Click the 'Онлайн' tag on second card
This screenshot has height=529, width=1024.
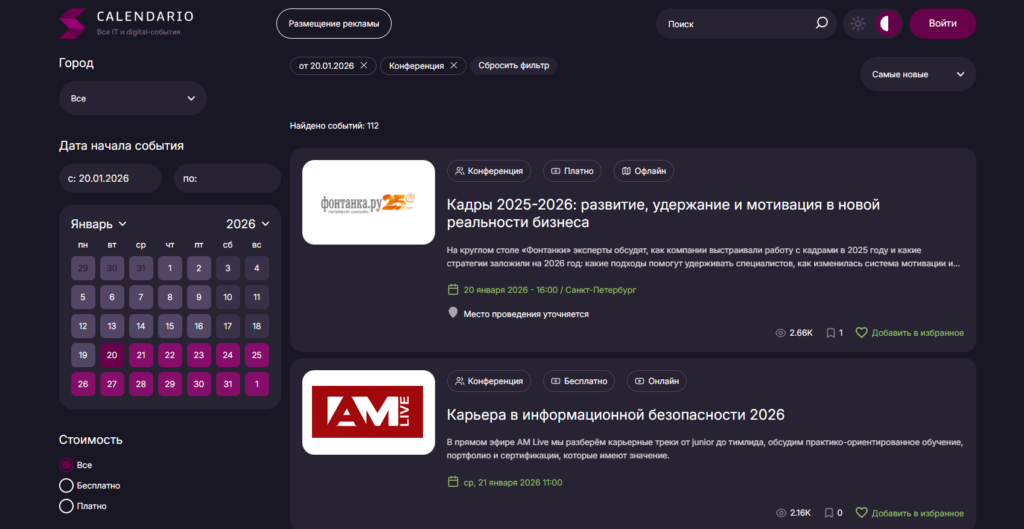(656, 381)
